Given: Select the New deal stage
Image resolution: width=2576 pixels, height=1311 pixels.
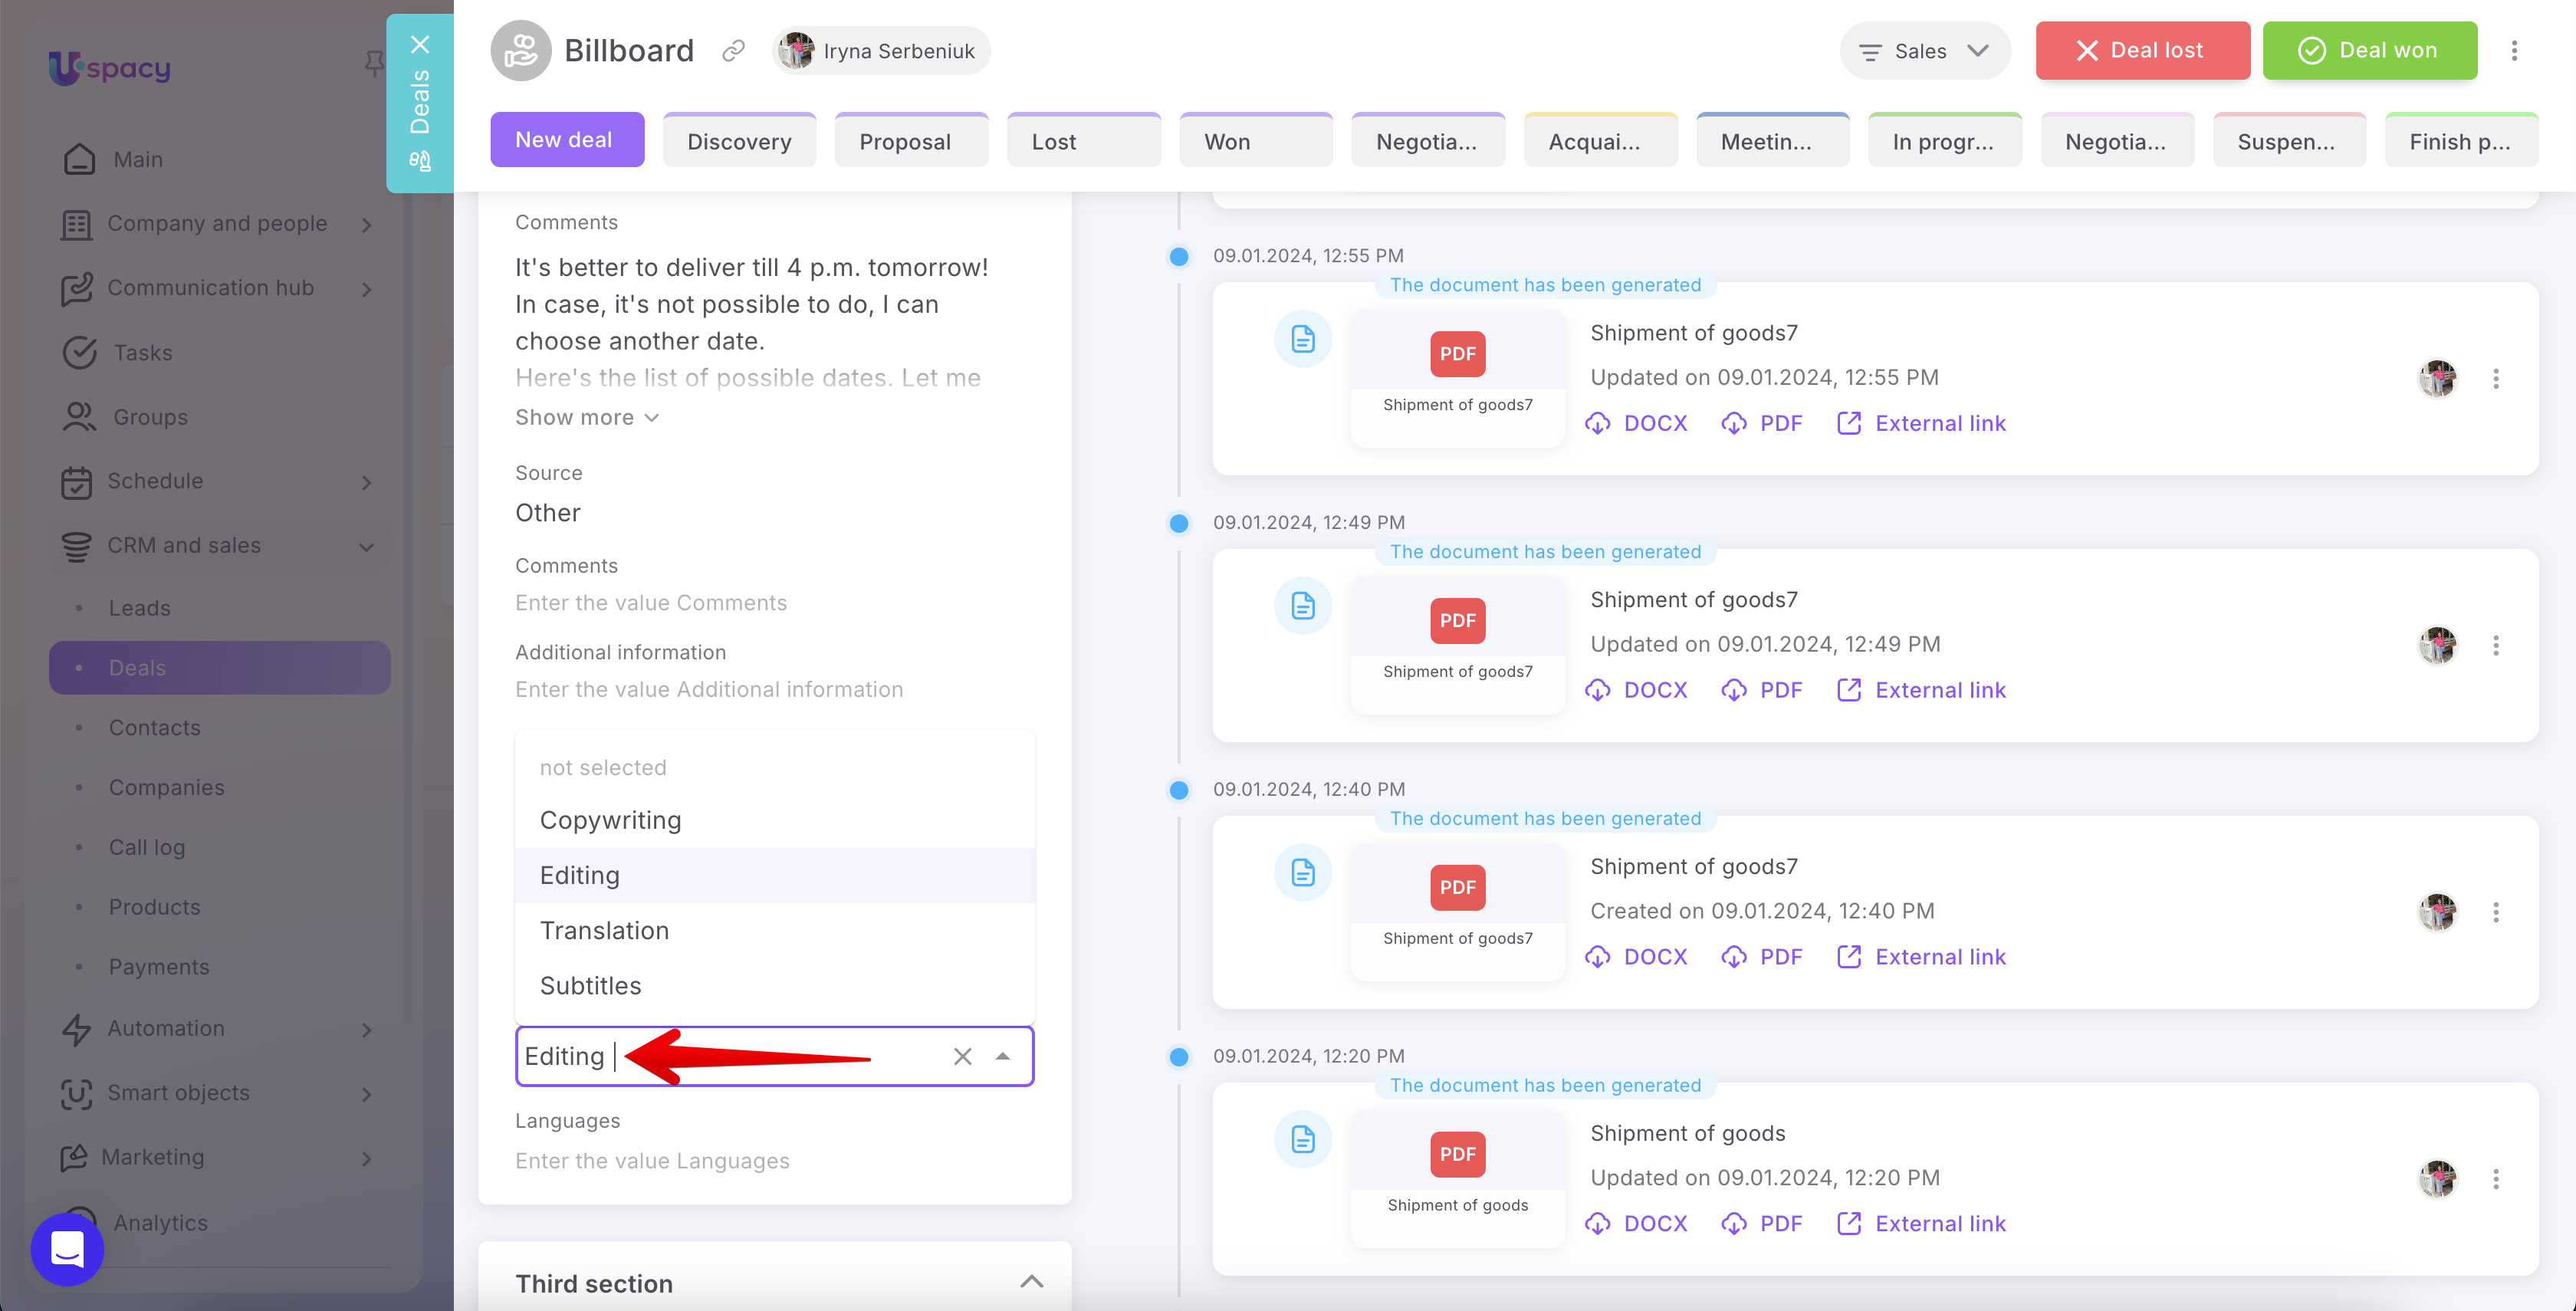Looking at the screenshot, I should click(567, 140).
